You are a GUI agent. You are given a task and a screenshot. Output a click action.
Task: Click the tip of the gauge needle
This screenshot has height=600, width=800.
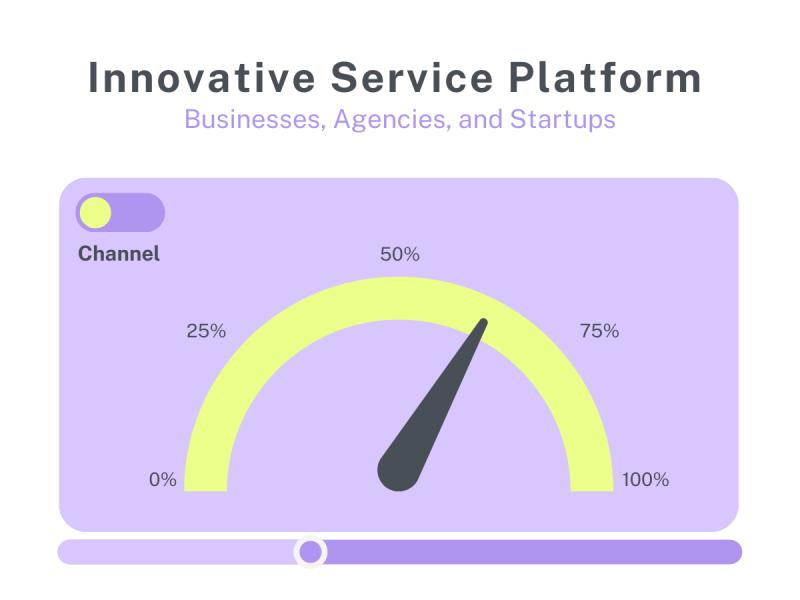tap(483, 323)
